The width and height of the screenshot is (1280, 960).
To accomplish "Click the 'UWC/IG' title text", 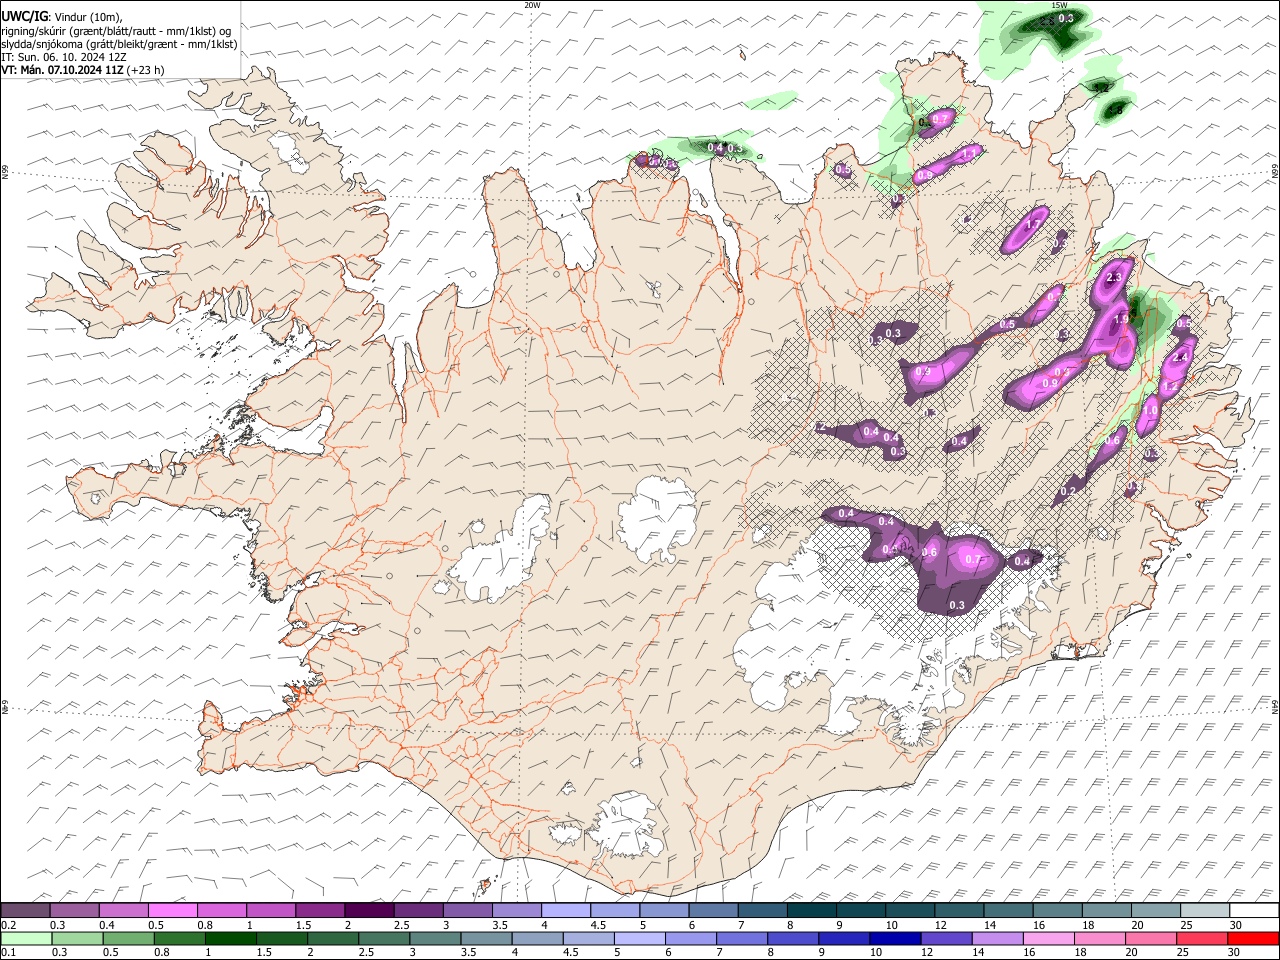I will point(24,15).
